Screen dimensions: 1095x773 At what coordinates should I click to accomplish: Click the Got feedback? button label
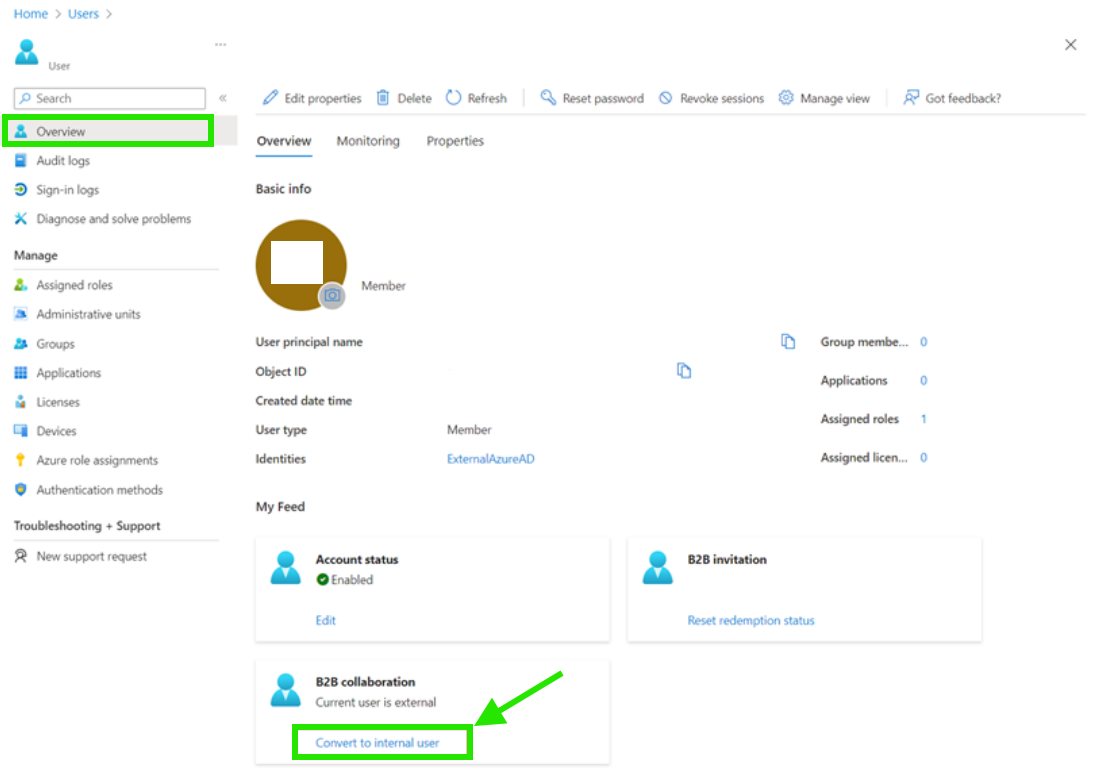click(x=963, y=98)
